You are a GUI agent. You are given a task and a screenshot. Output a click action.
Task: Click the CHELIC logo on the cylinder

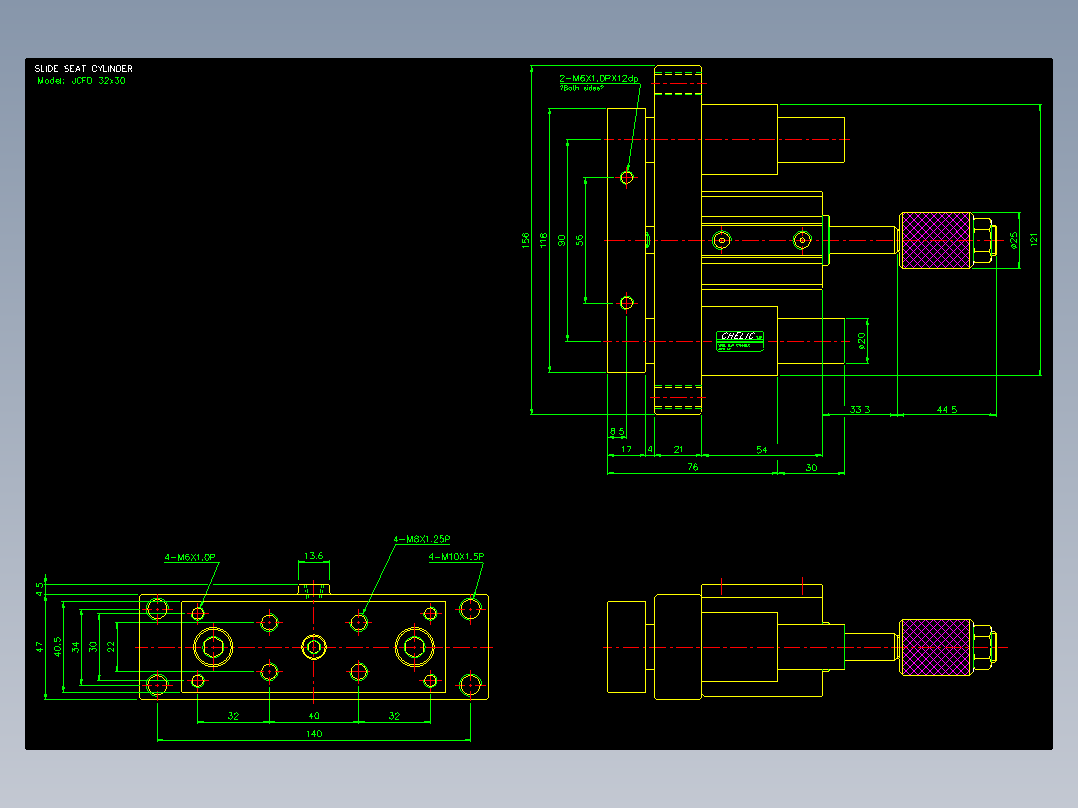click(740, 341)
